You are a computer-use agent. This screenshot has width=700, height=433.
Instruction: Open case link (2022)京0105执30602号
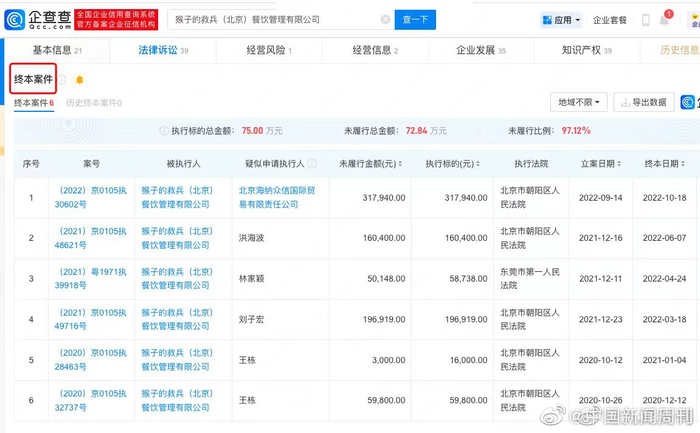tap(92, 198)
